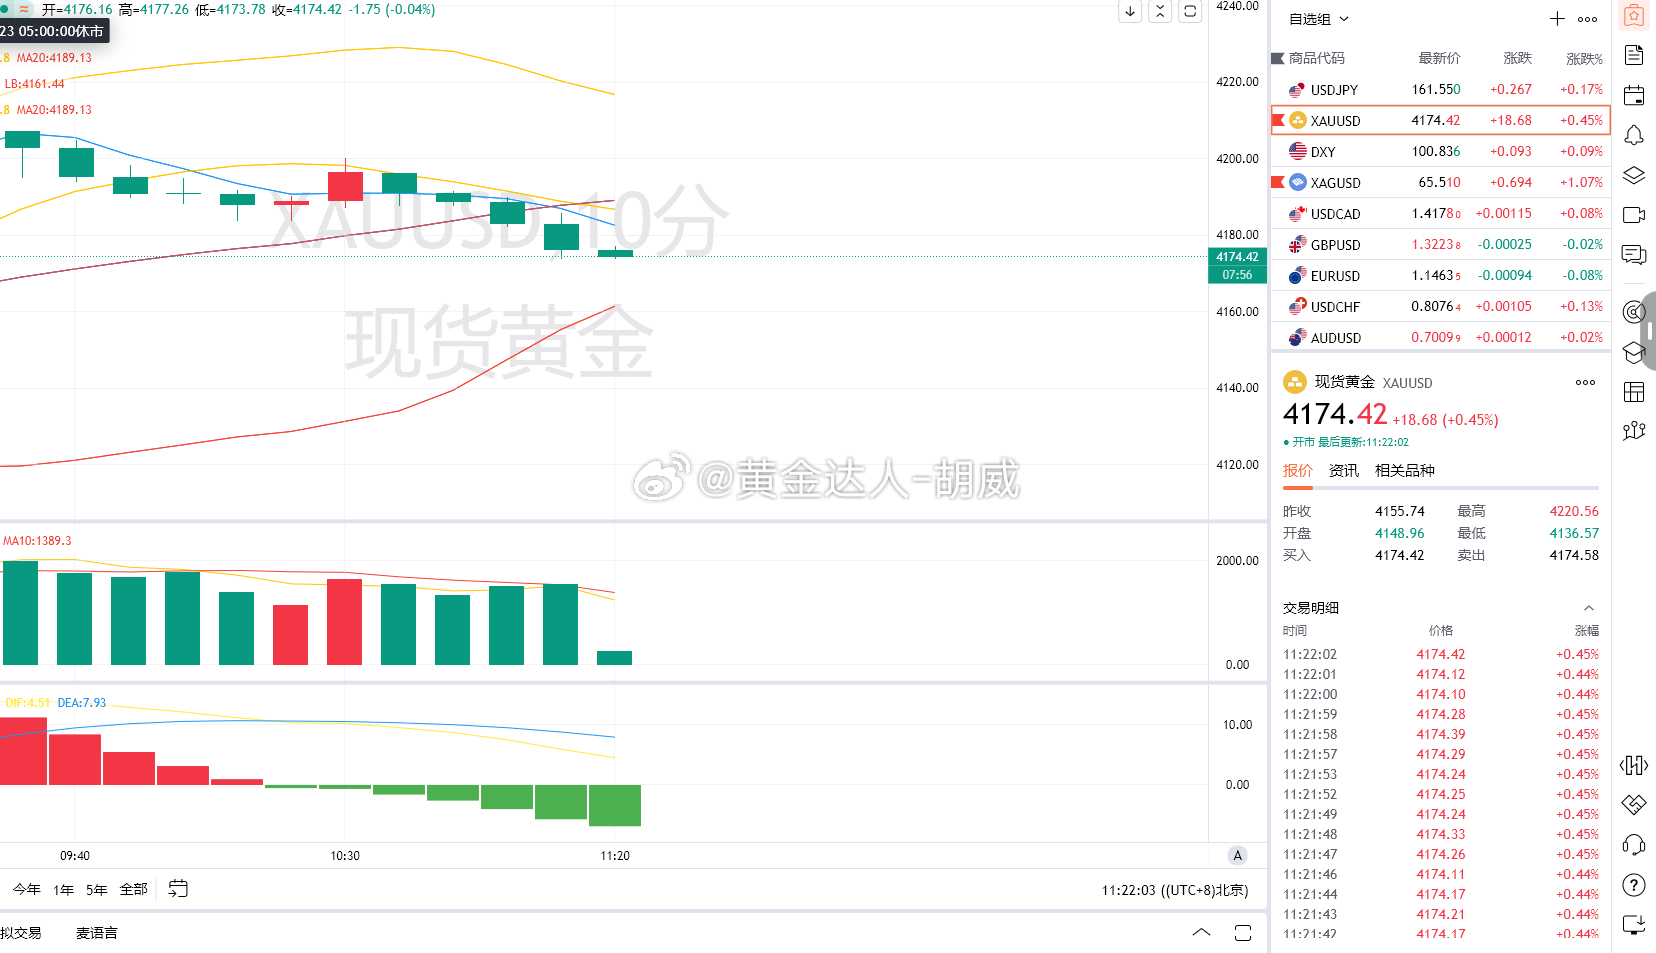This screenshot has width=1656, height=953.
Task: Expand the bottom panel chevron up
Action: pyautogui.click(x=1202, y=932)
